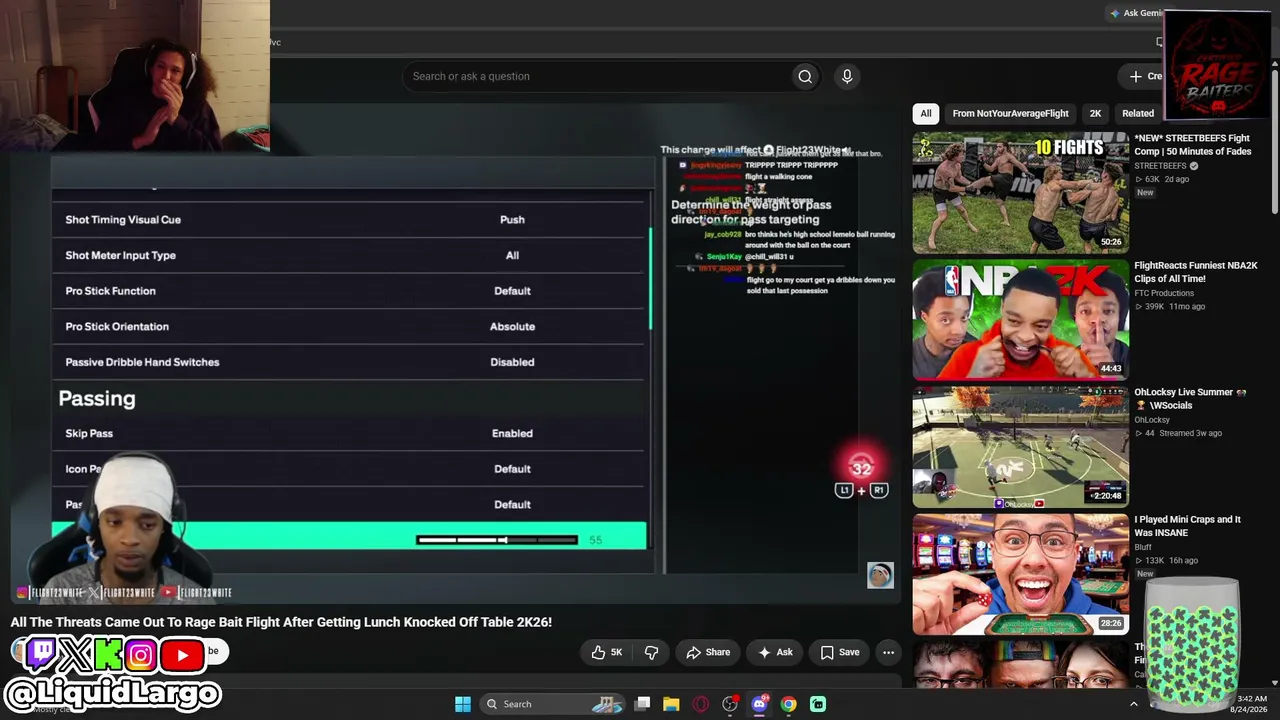Focus the YouTube search box
1280x720 pixels.
click(x=595, y=76)
